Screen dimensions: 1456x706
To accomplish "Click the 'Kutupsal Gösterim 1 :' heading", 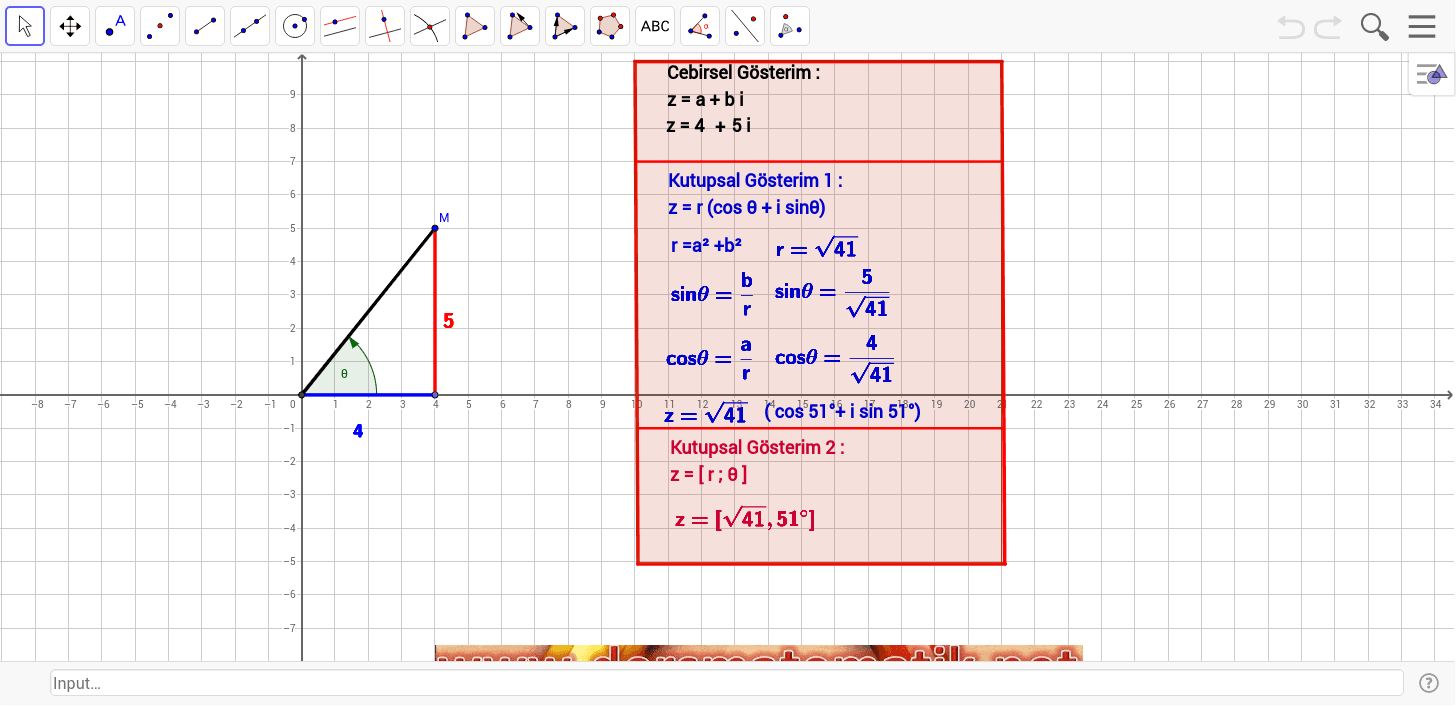I will (x=756, y=181).
